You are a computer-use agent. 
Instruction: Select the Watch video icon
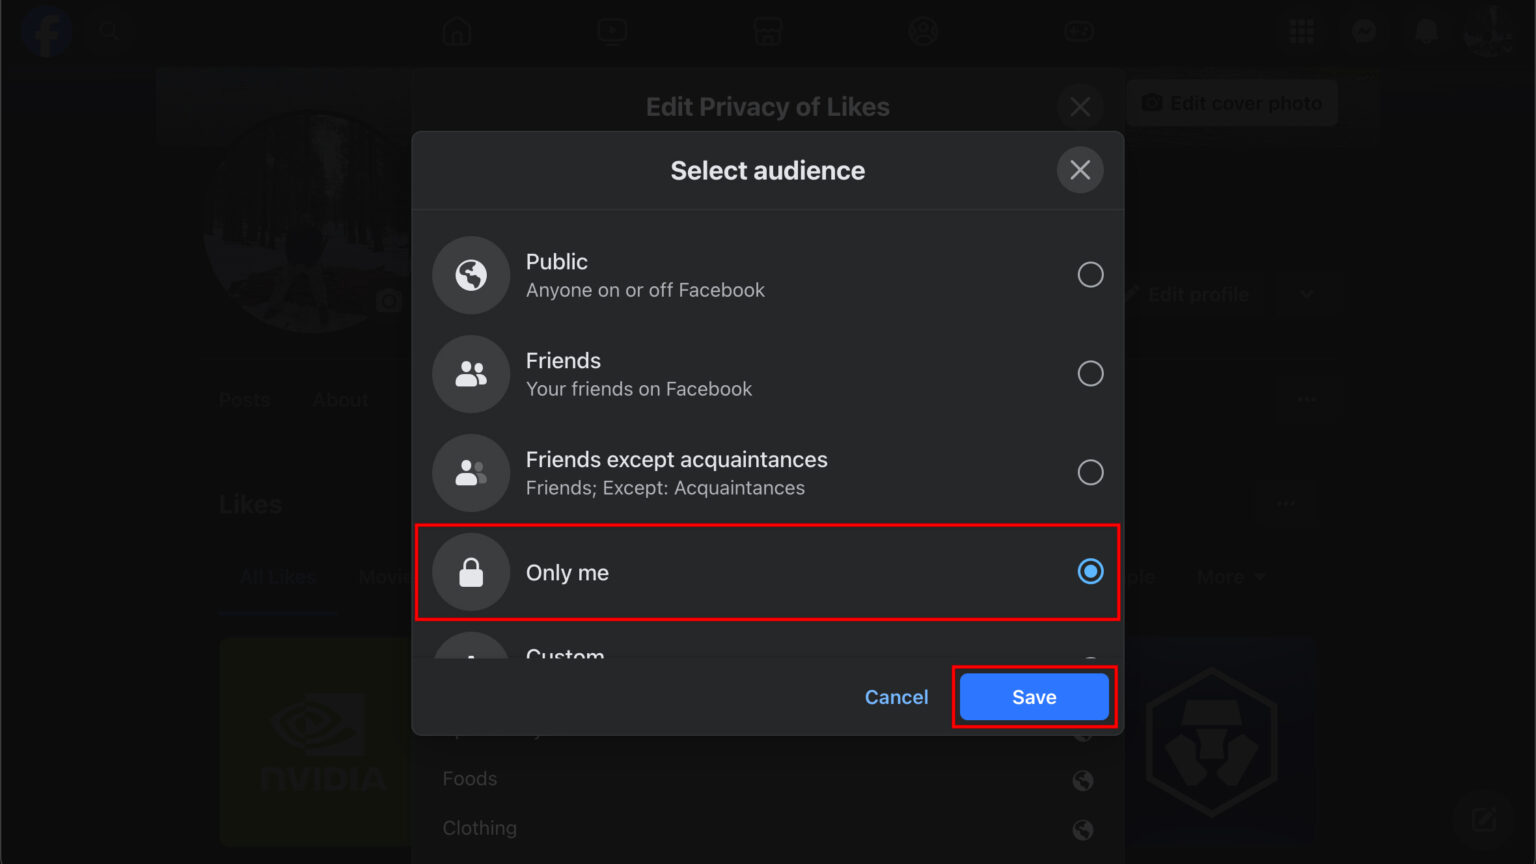(613, 31)
